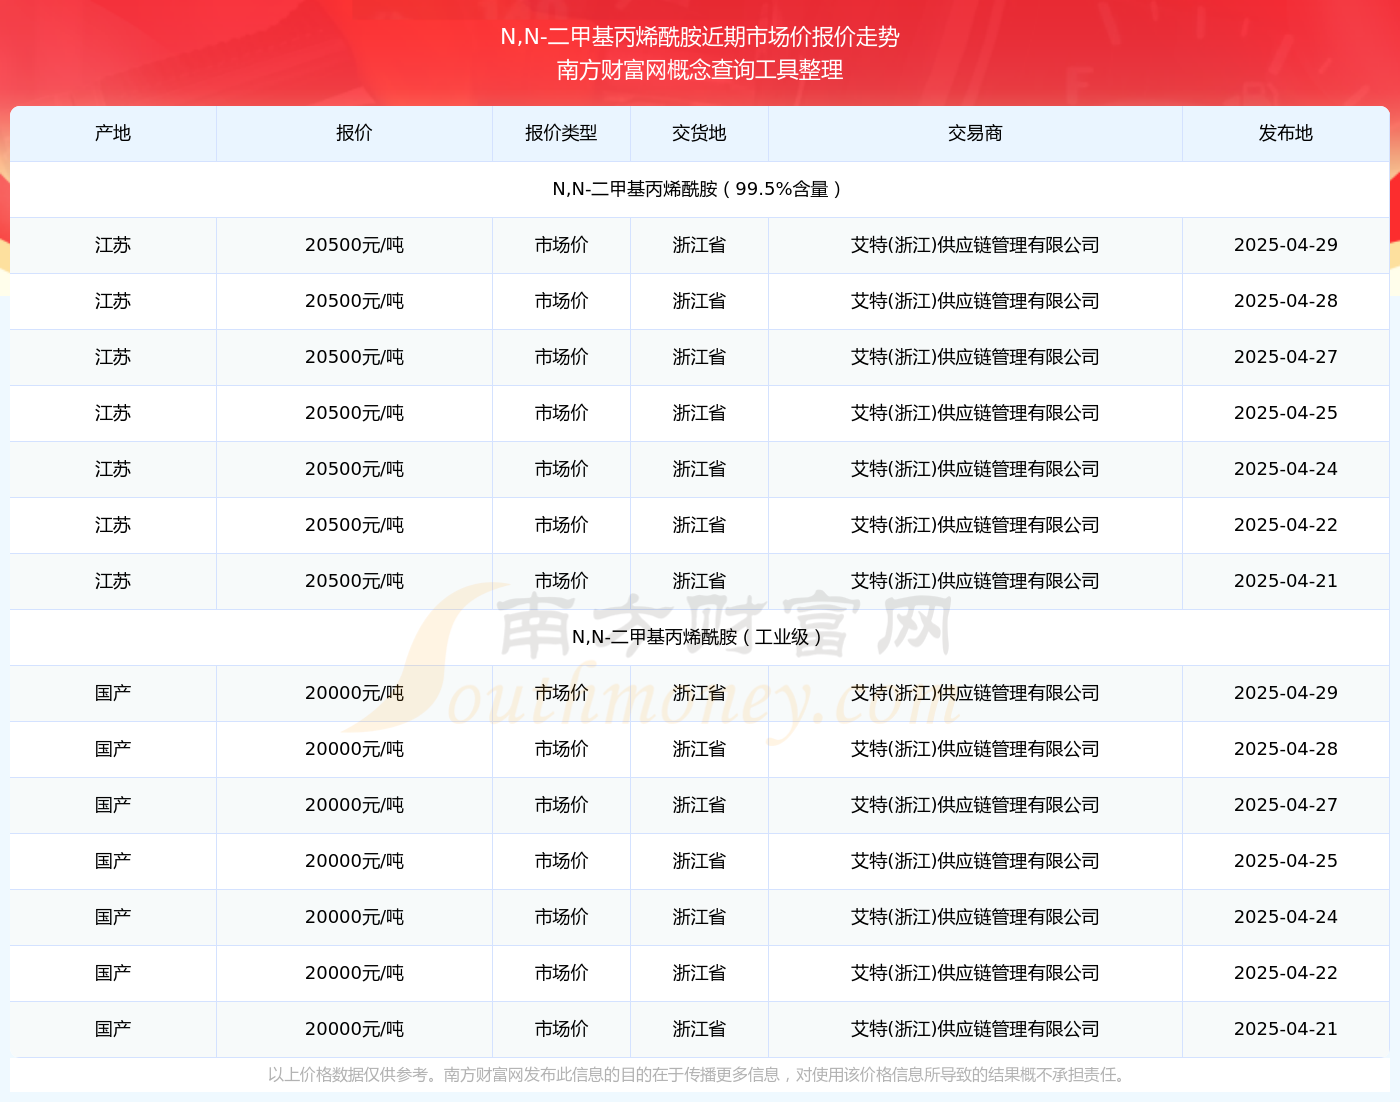The height and width of the screenshot is (1102, 1400).
Task: Select date 2025-04-25 in the 江苏 section
Action: [x=1286, y=413]
